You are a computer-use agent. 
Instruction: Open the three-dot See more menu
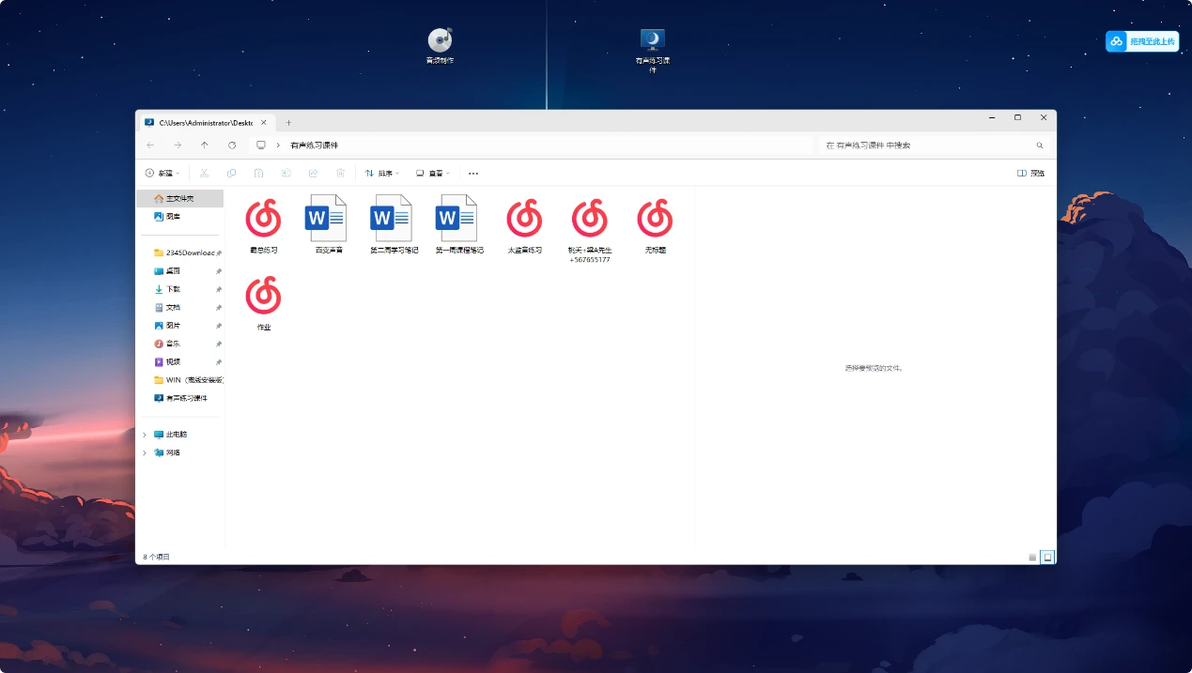click(x=473, y=173)
